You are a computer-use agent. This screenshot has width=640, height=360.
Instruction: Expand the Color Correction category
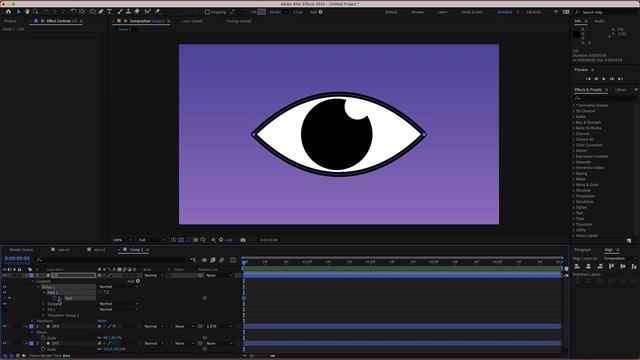[574, 145]
